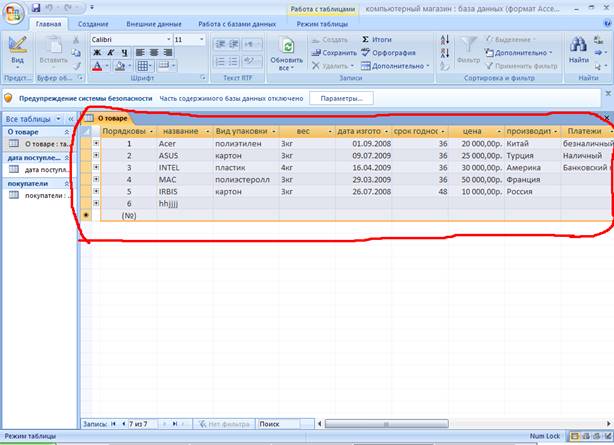Click Сохранить in the Записи group
614x445 pixels.
333,52
